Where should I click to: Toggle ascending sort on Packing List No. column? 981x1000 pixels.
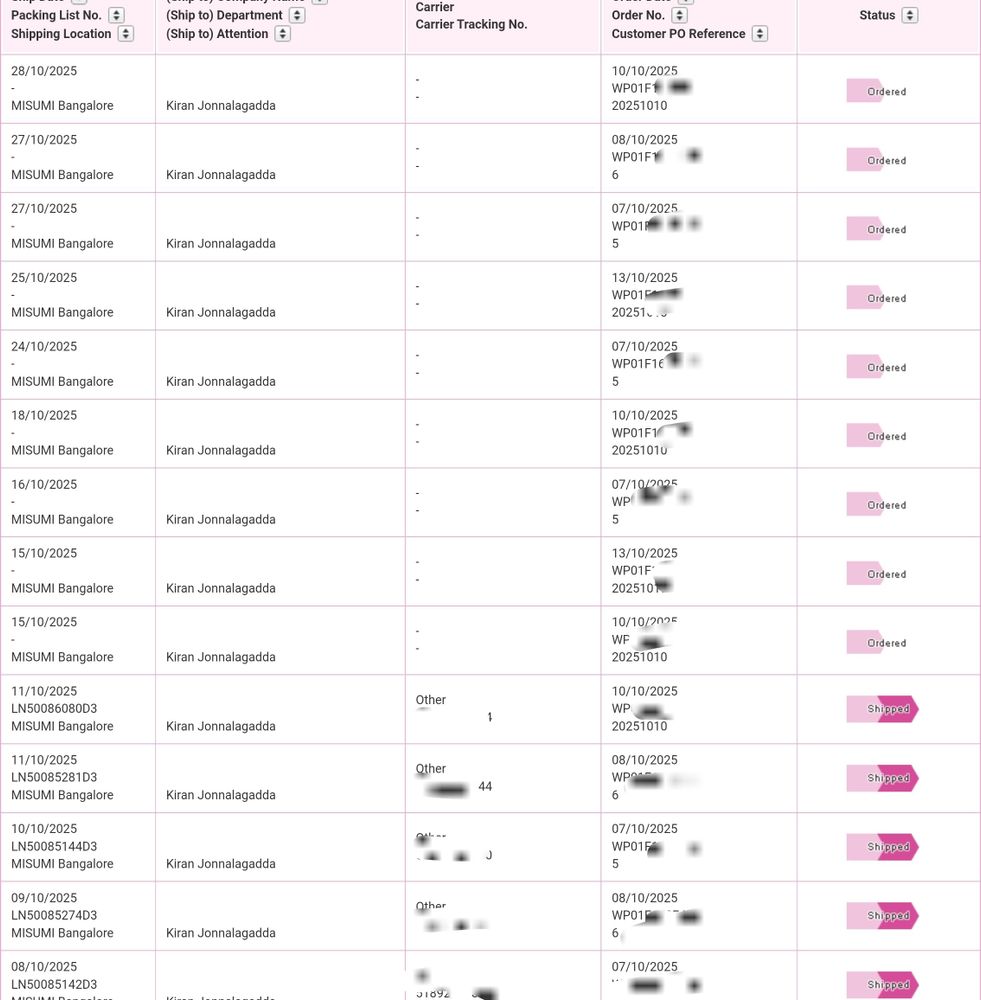[x=116, y=15]
